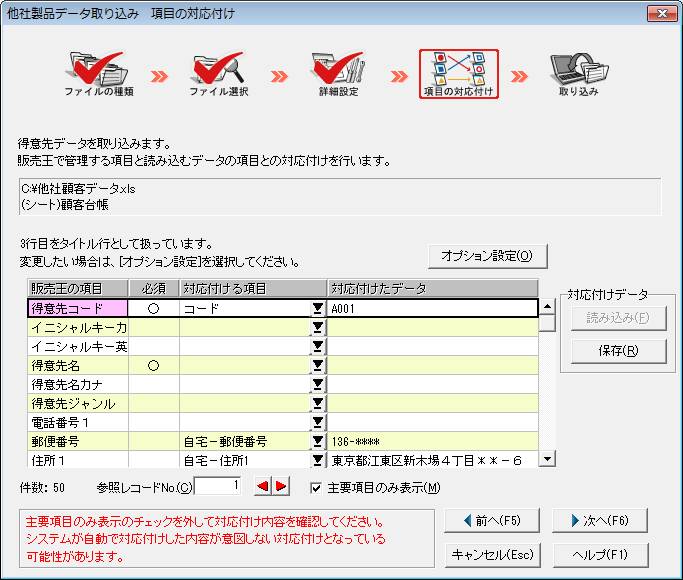The image size is (683, 580).
Task: Click the 必須 column header
Action: click(x=154, y=288)
